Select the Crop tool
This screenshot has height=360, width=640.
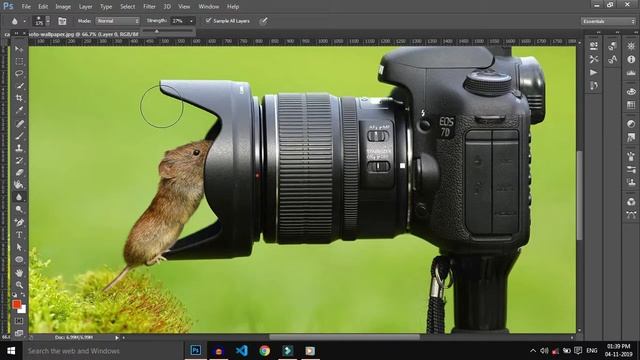19,98
